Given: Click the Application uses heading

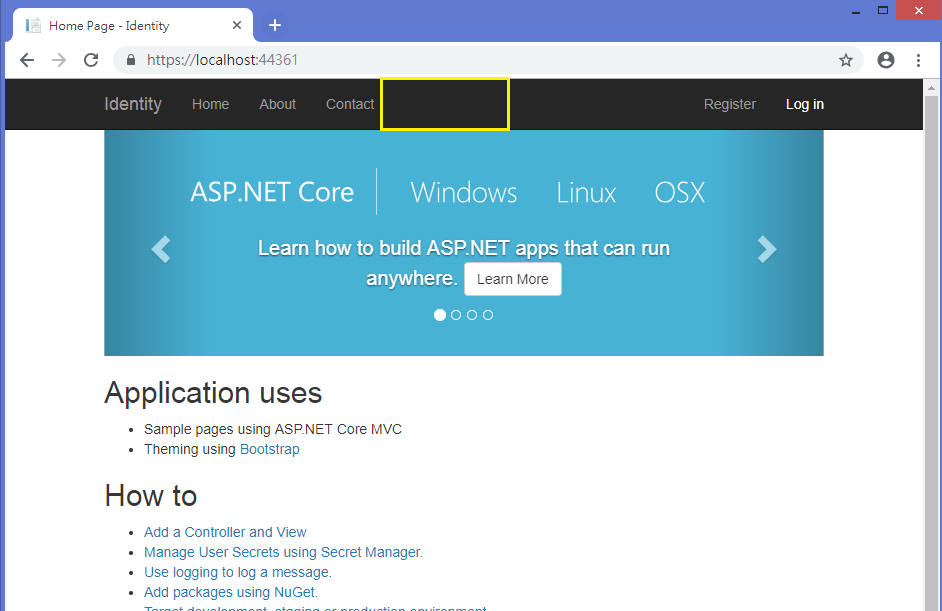Looking at the screenshot, I should tap(213, 394).
